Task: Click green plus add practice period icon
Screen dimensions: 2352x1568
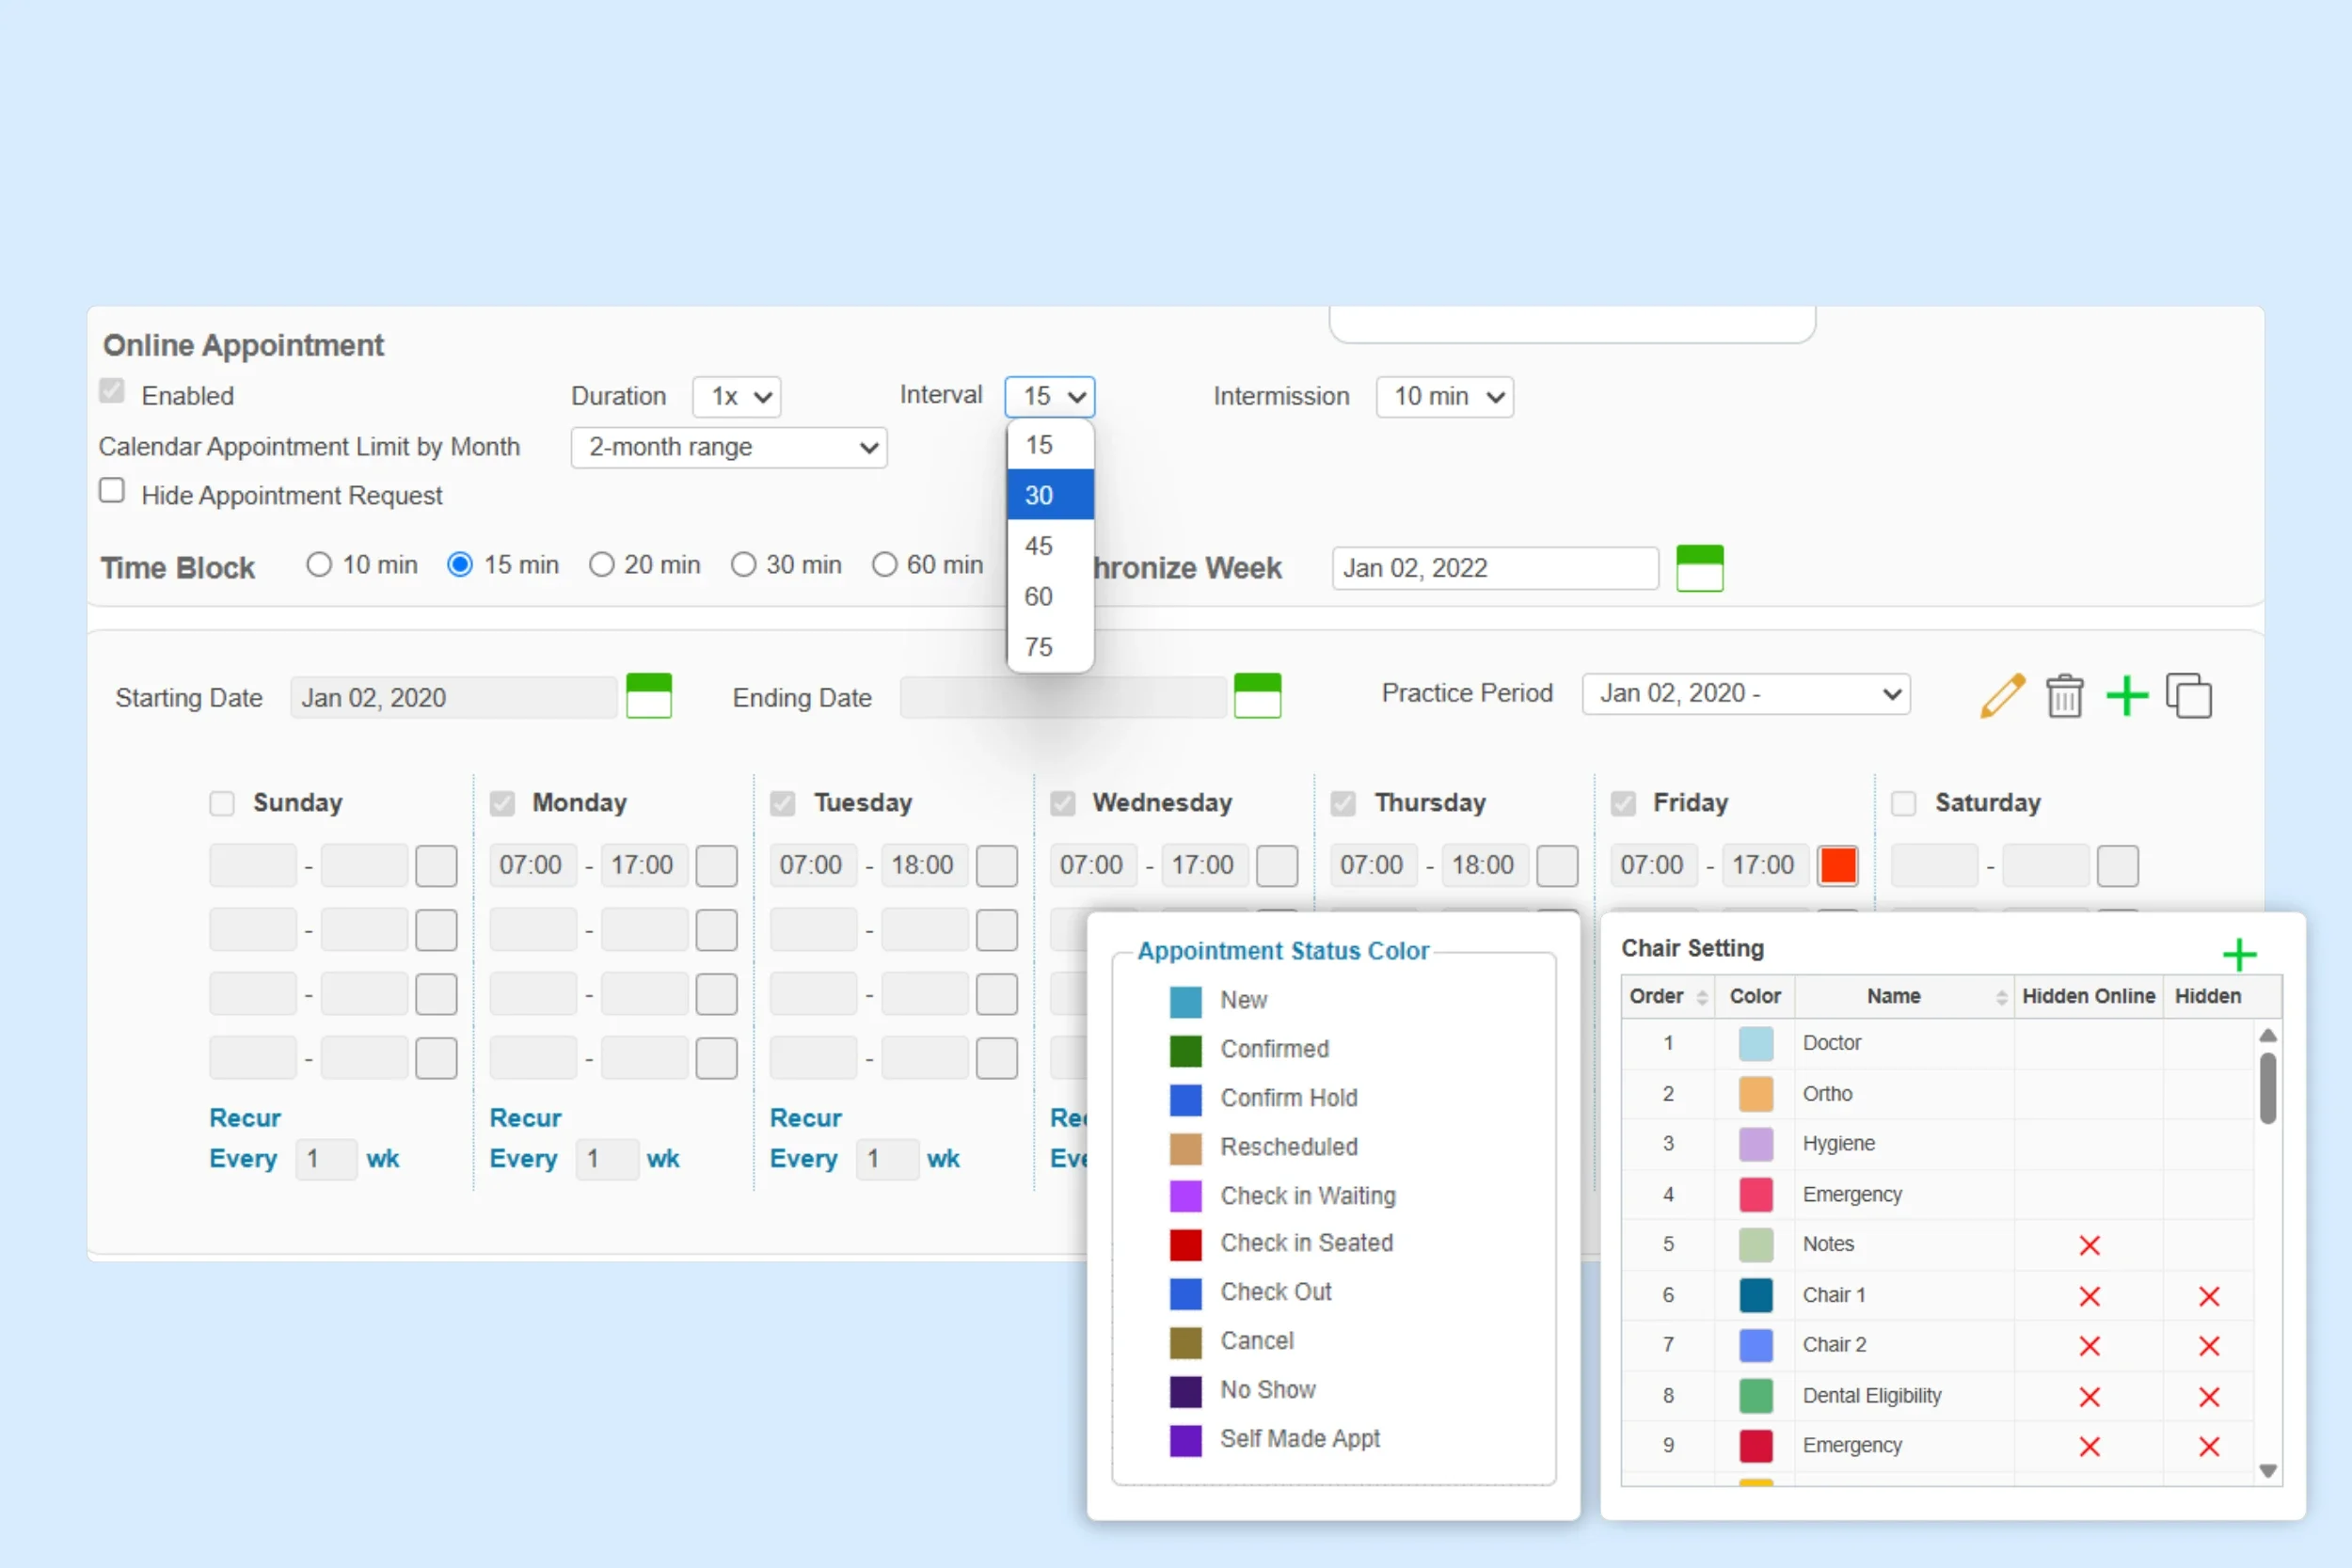Action: coord(2127,695)
